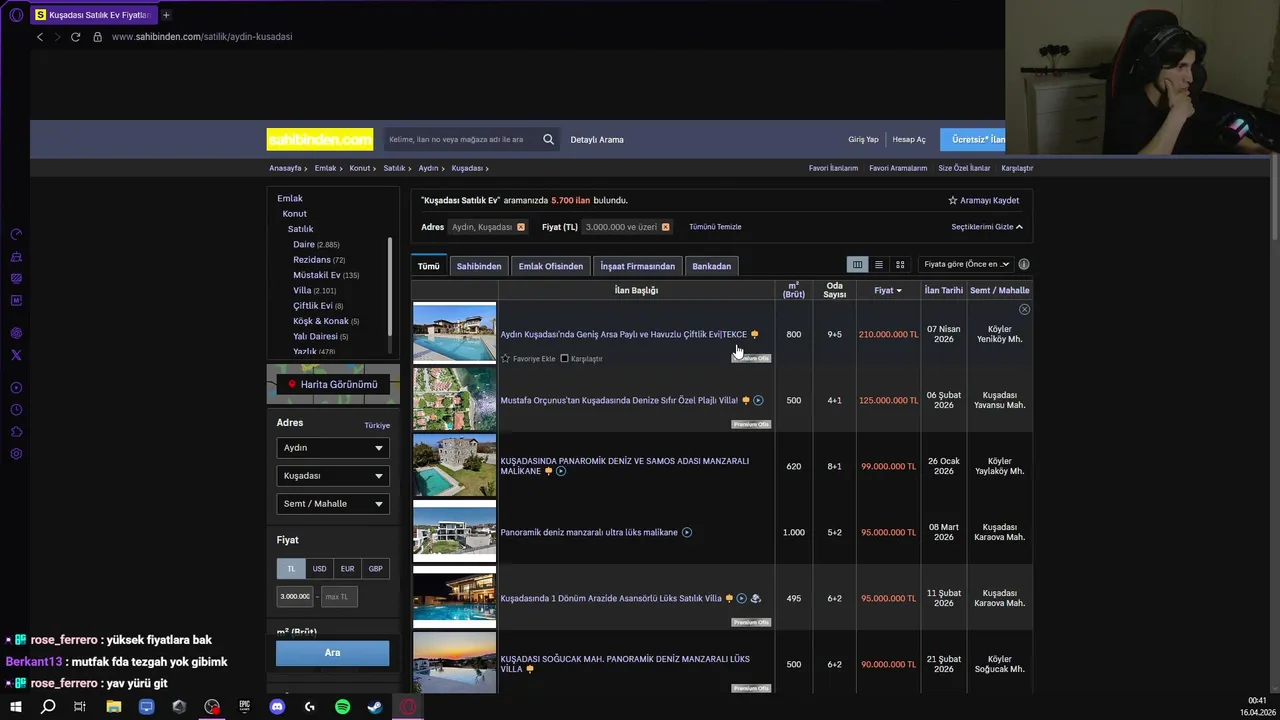Go back with the browser back arrow
This screenshot has width=1280, height=720.
click(40, 37)
